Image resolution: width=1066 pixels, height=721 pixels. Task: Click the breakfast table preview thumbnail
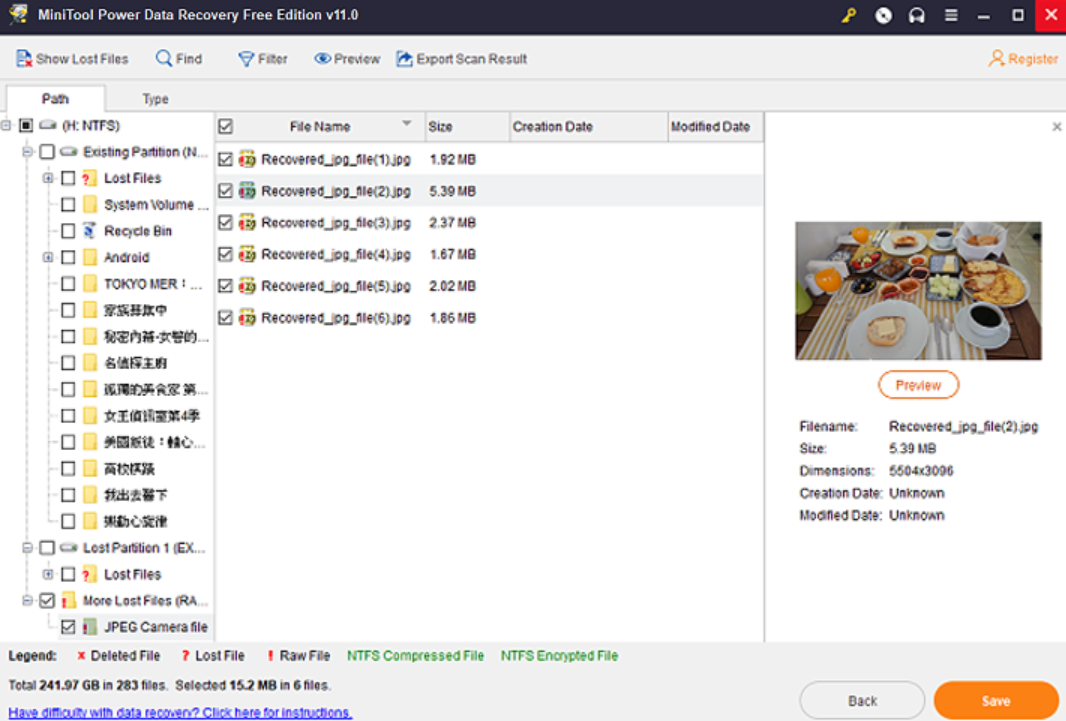(x=918, y=291)
